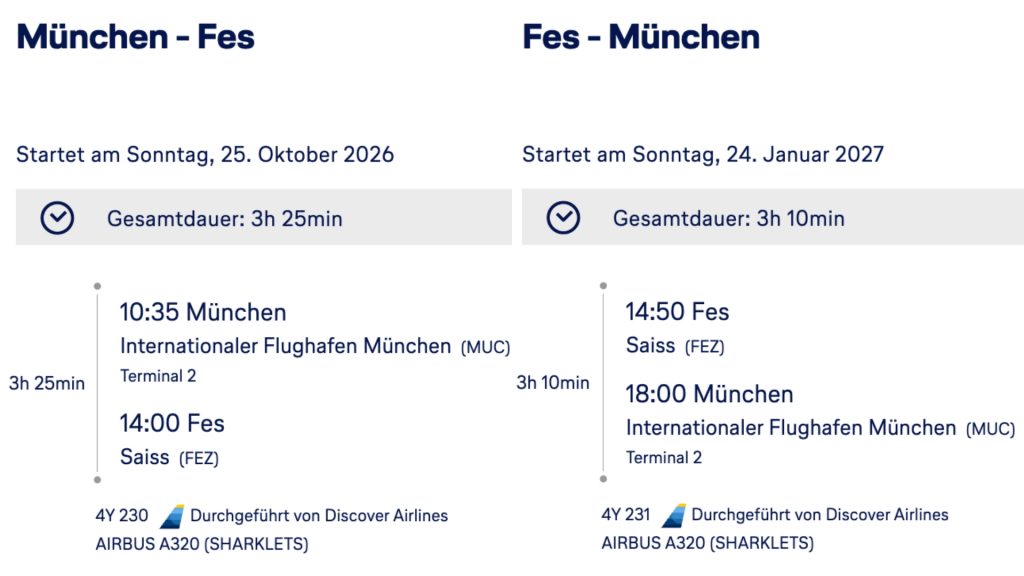Image resolution: width=1024 pixels, height=576 pixels.
Task: Click flight number 4Y 231
Action: 625,516
